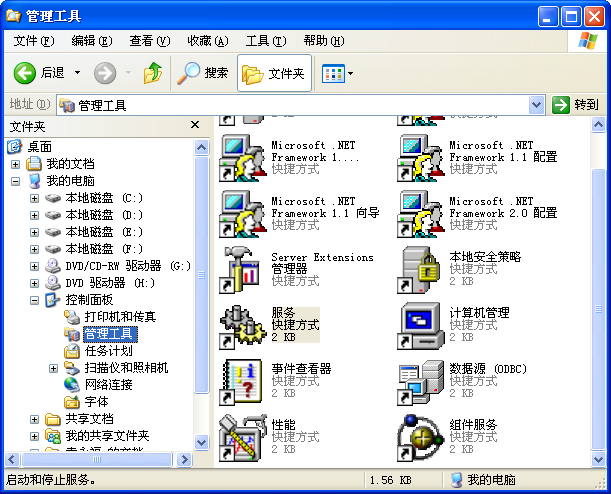This screenshot has width=611, height=494.
Task: Select 打印机和传真 in folder tree
Action: point(120,317)
